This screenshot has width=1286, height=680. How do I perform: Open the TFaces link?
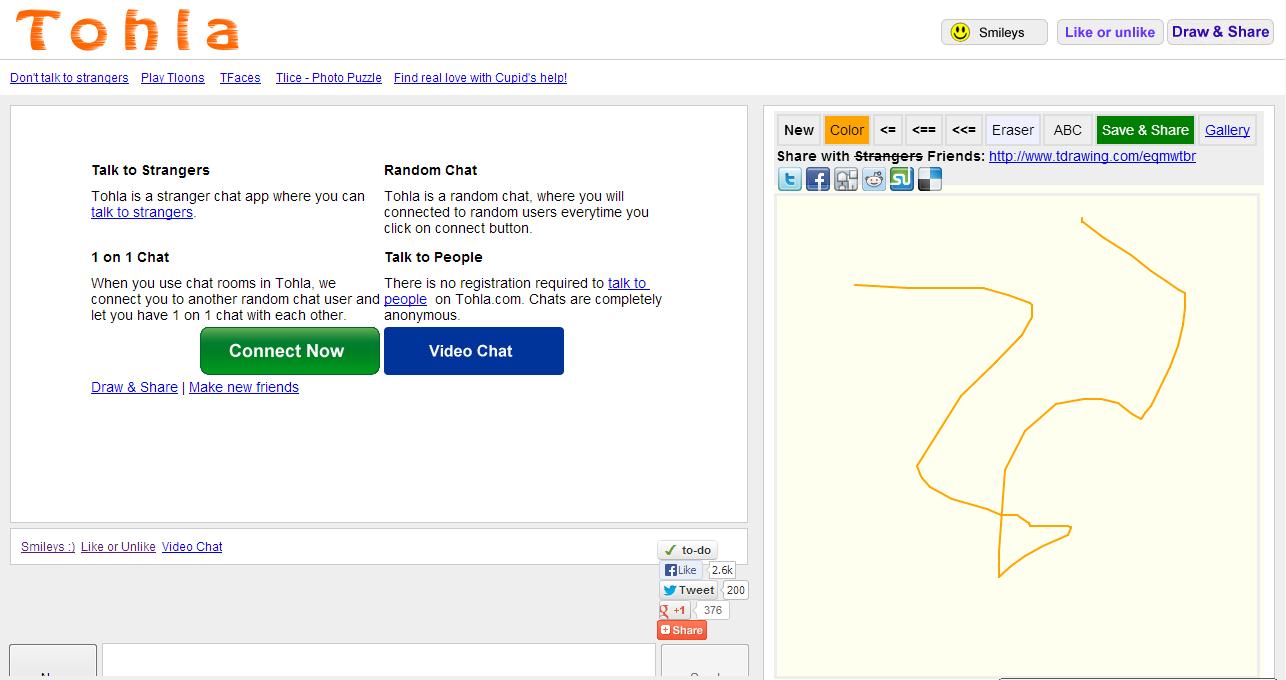coord(240,78)
